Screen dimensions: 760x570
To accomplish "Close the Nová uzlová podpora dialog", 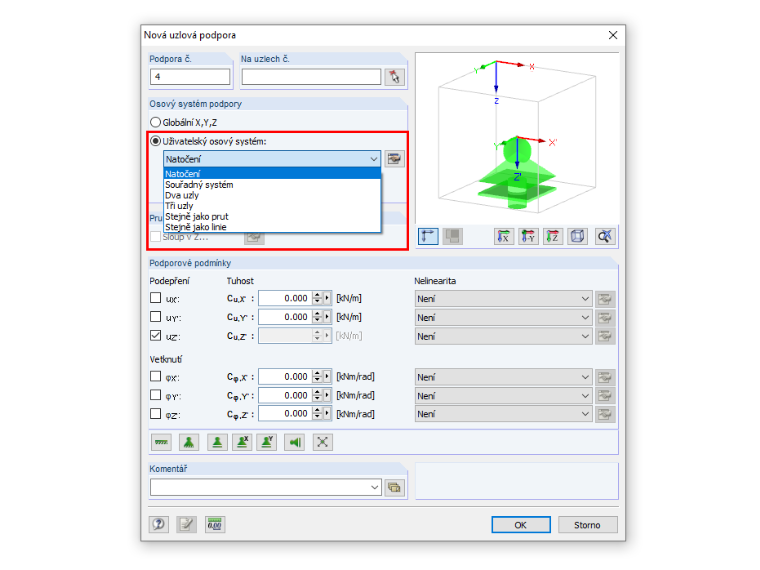I will [613, 35].
